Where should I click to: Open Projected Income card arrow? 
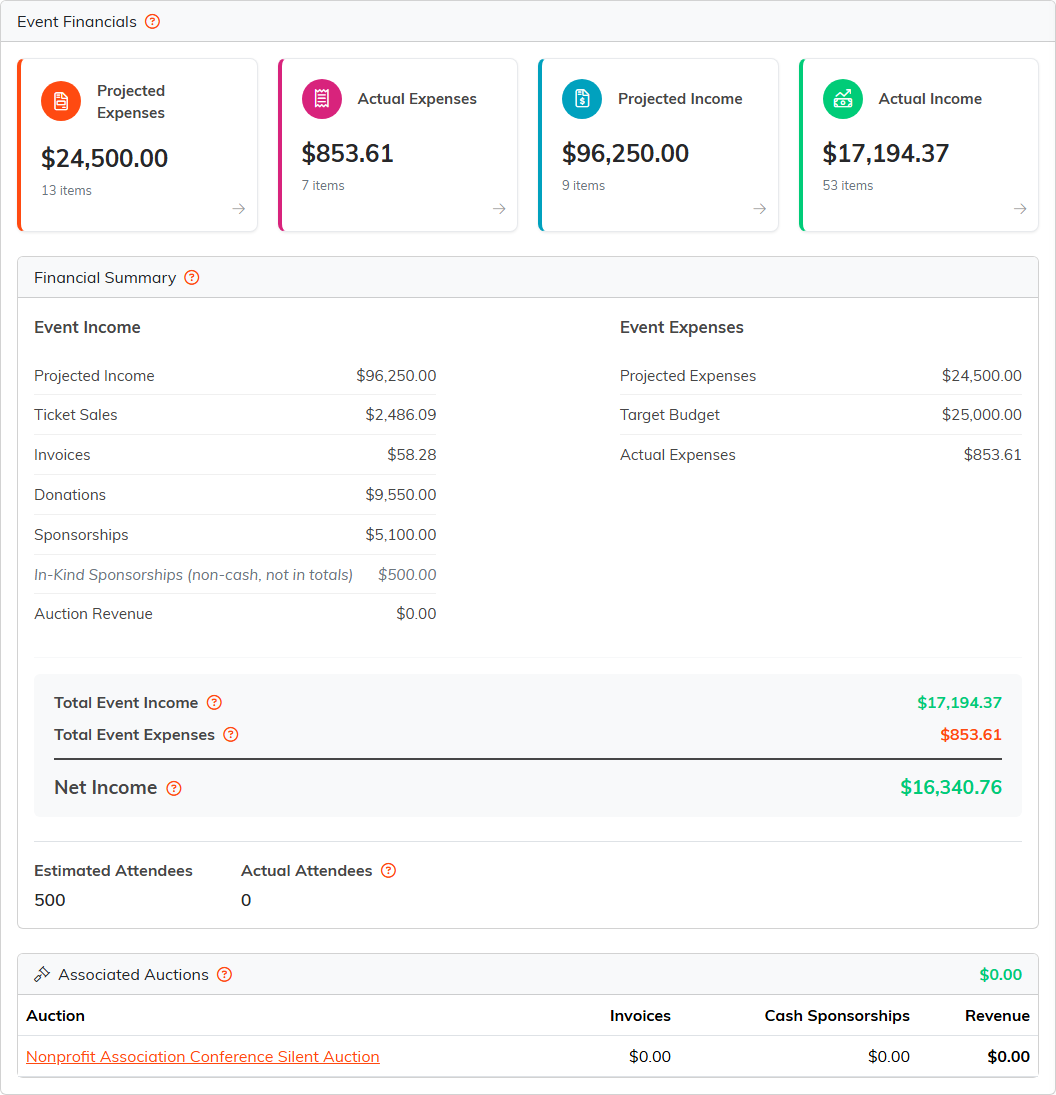pos(760,209)
